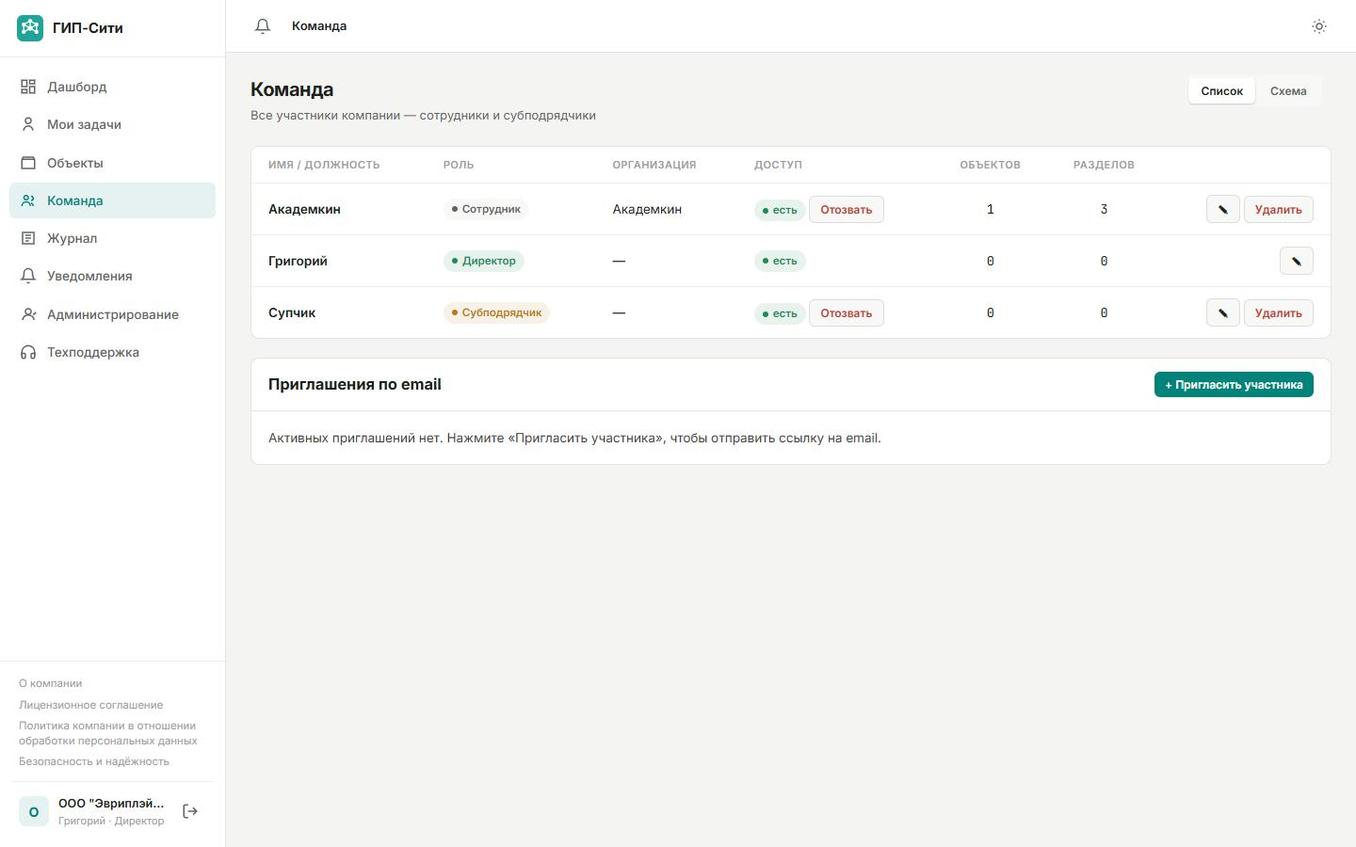Click the Активных приглашений нет message
This screenshot has width=1356, height=847.
pyautogui.click(x=575, y=438)
